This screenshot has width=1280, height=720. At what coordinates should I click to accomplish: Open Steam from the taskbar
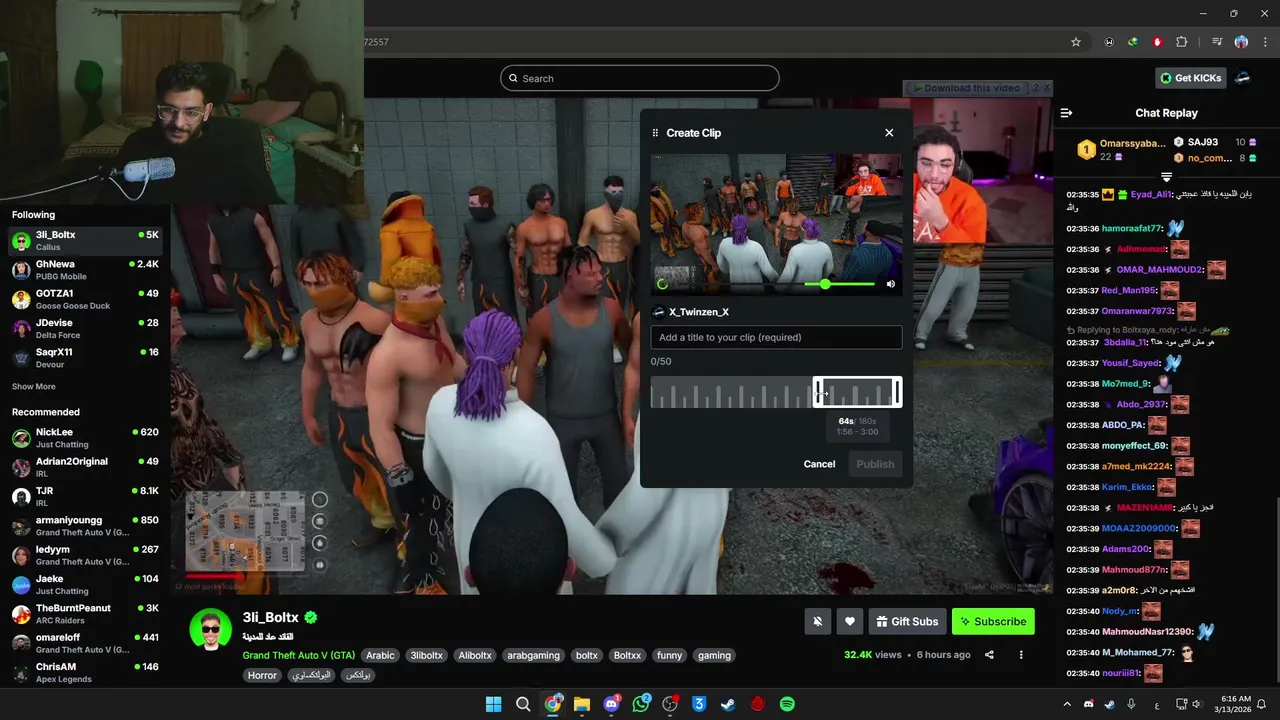pyautogui.click(x=729, y=704)
